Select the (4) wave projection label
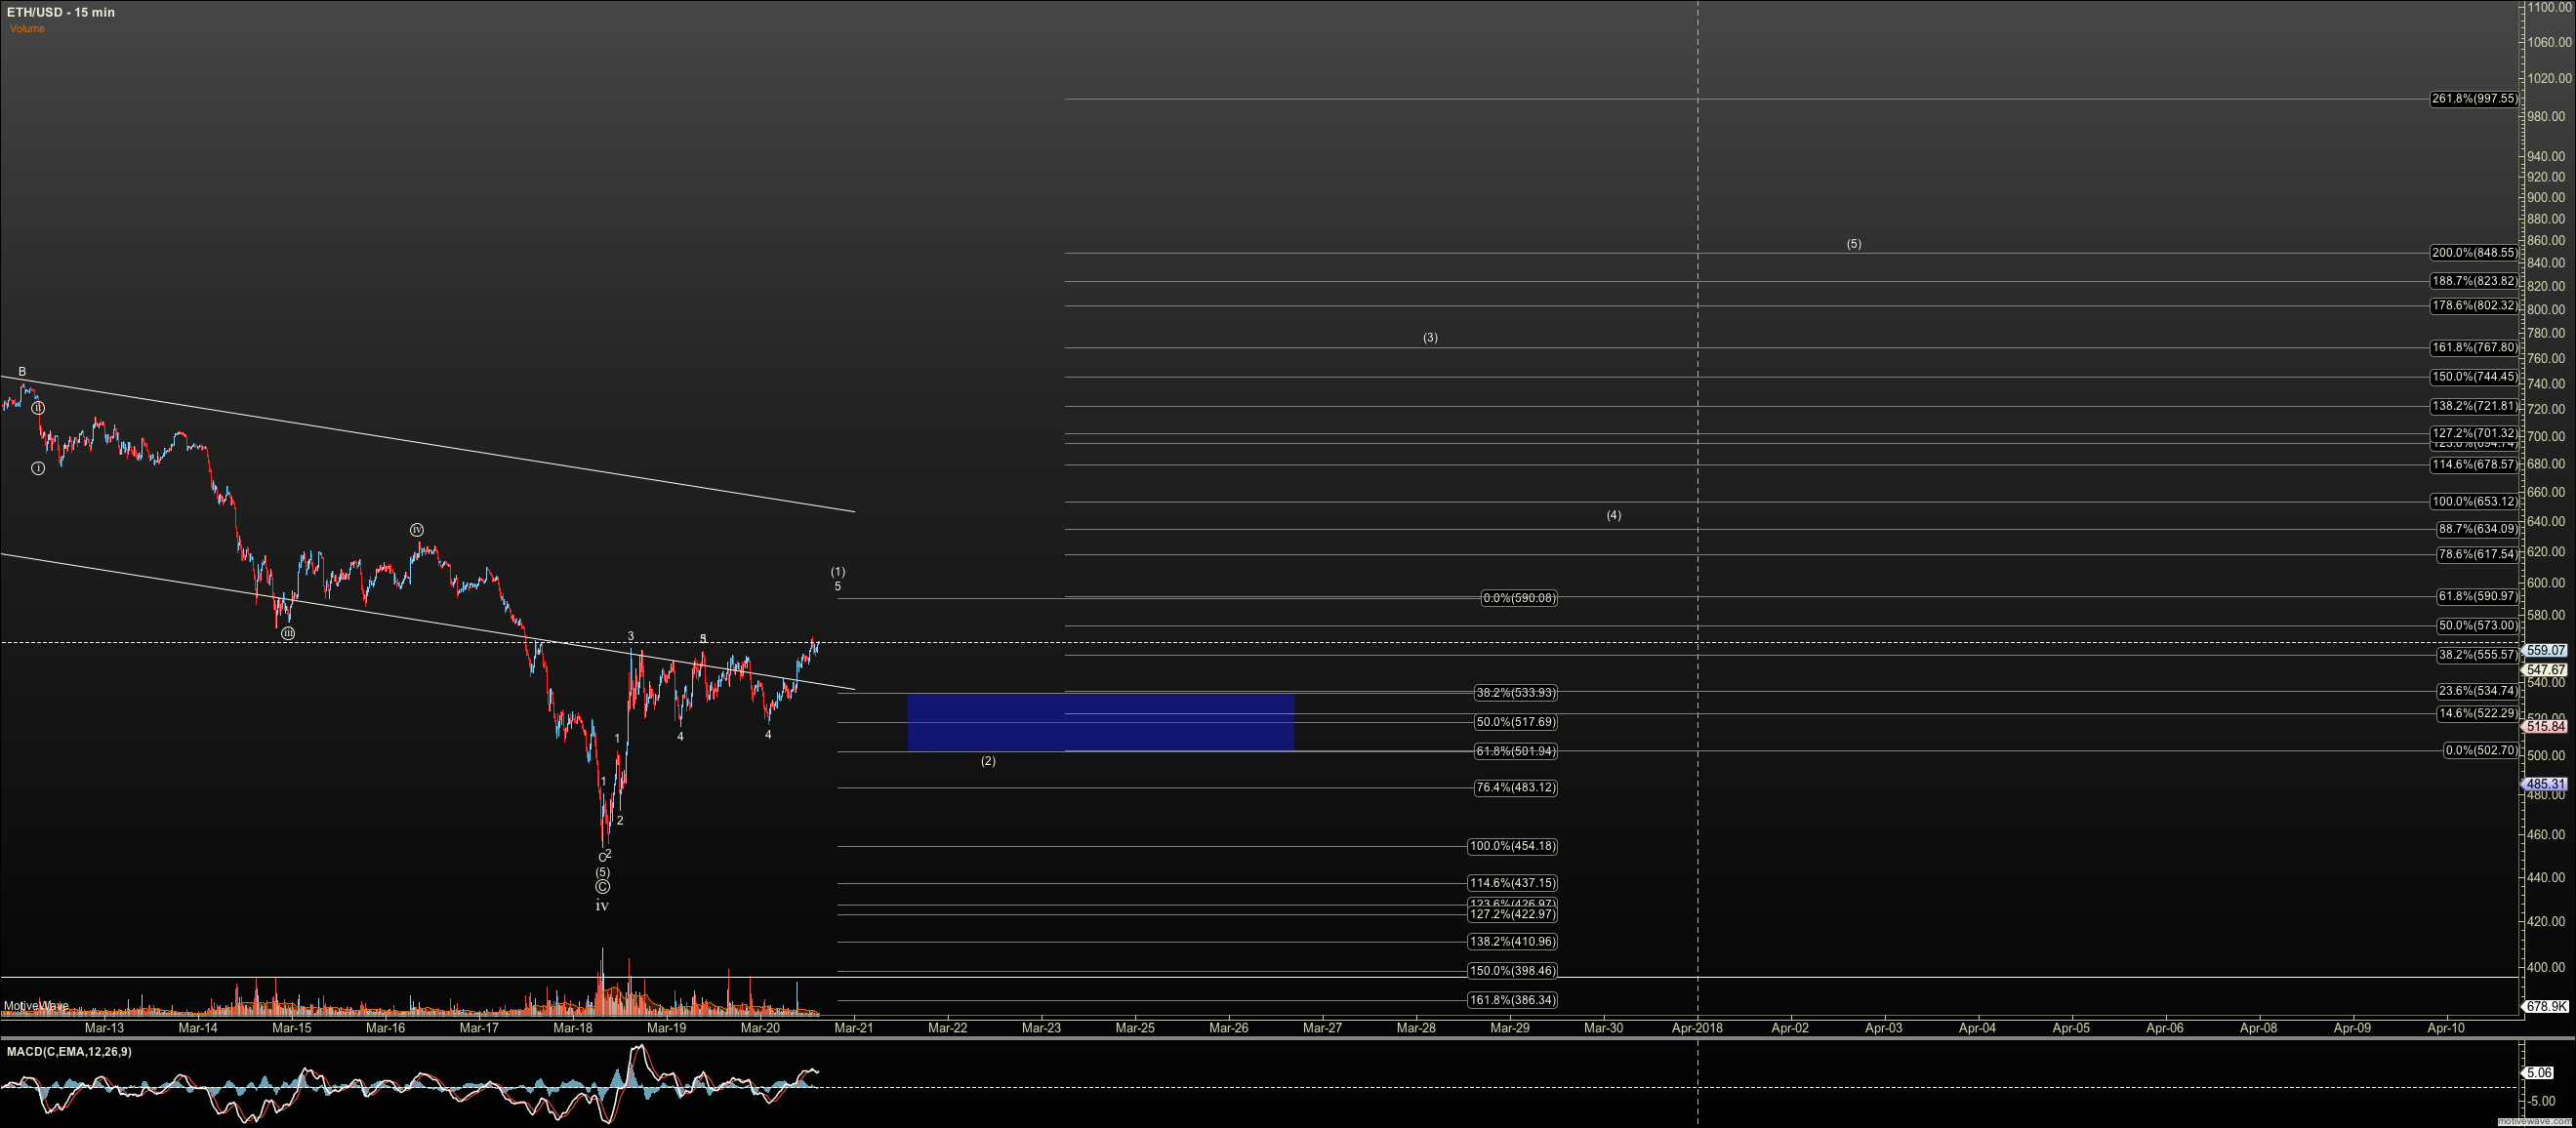This screenshot has height=1128, width=2576. 1614,515
